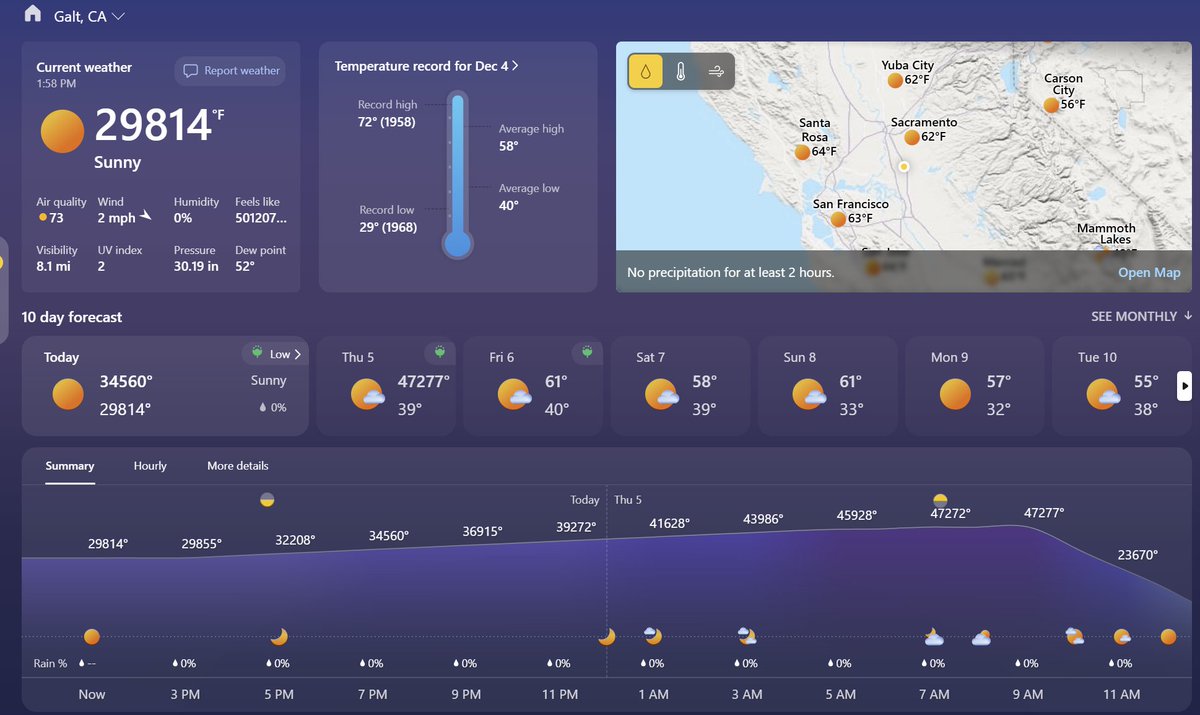Click the current weather sun icon
1200x715 pixels.
61,130
